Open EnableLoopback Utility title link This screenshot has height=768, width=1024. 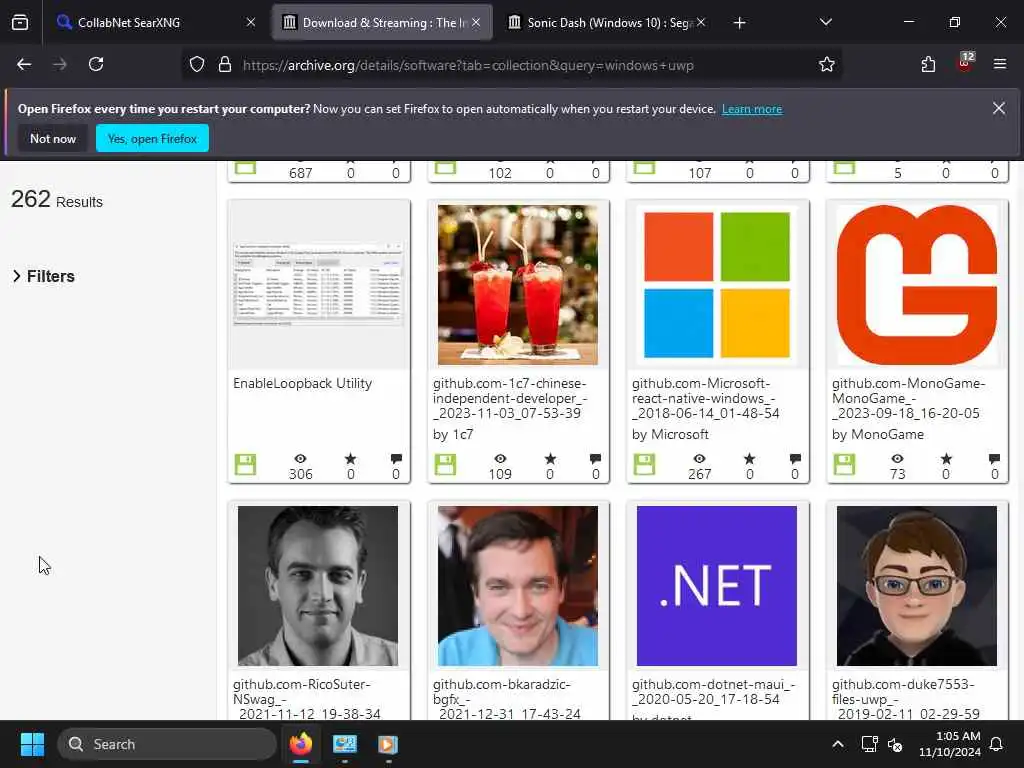click(302, 383)
